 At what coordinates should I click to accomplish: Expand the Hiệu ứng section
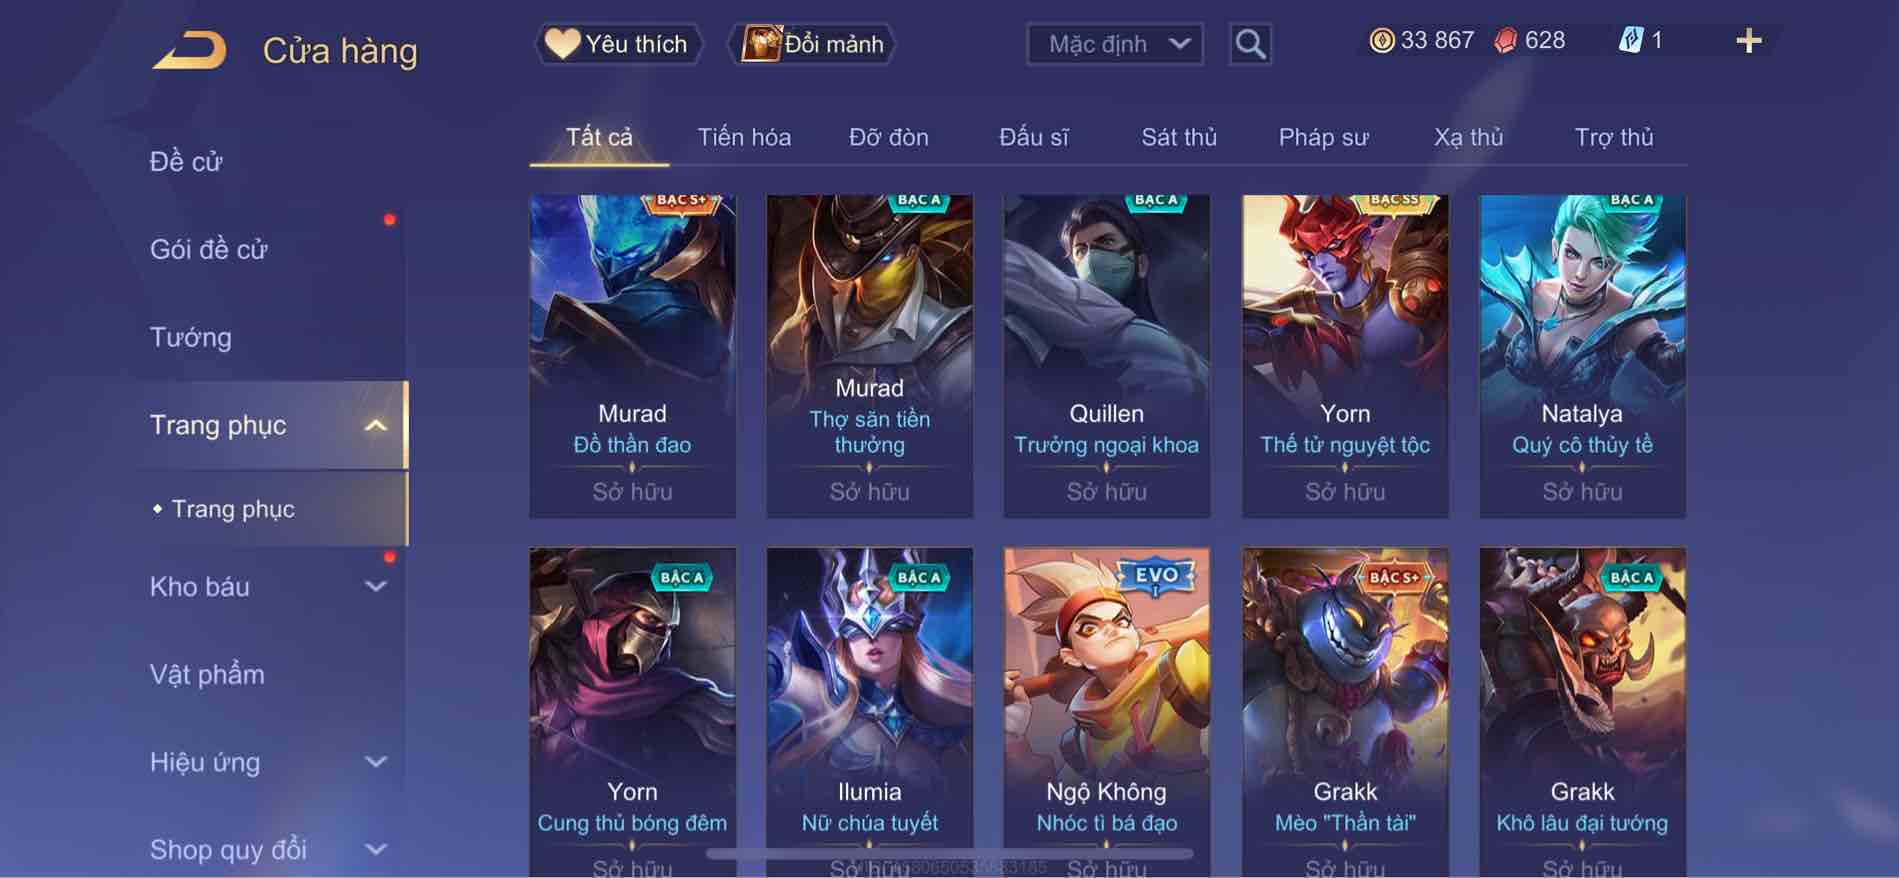pyautogui.click(x=376, y=762)
